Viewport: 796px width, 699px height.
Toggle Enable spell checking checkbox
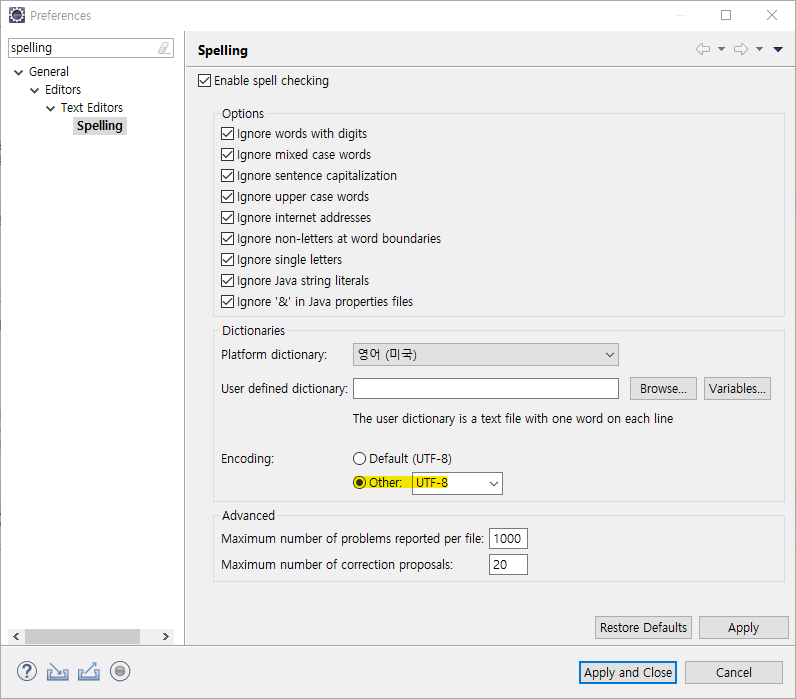point(204,81)
